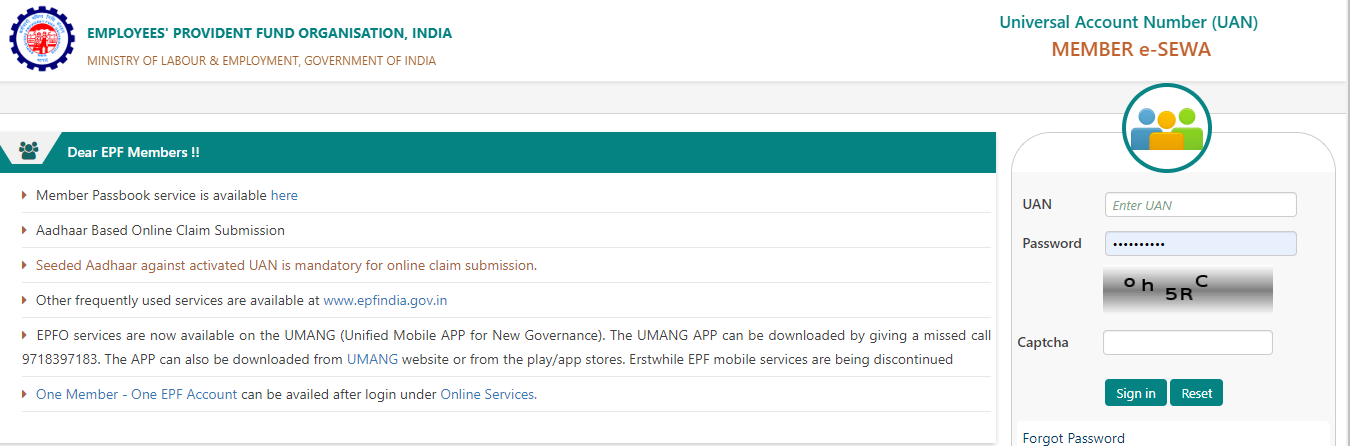Click the EPFO emblem logo
The height and width of the screenshot is (446, 1350).
click(x=41, y=40)
